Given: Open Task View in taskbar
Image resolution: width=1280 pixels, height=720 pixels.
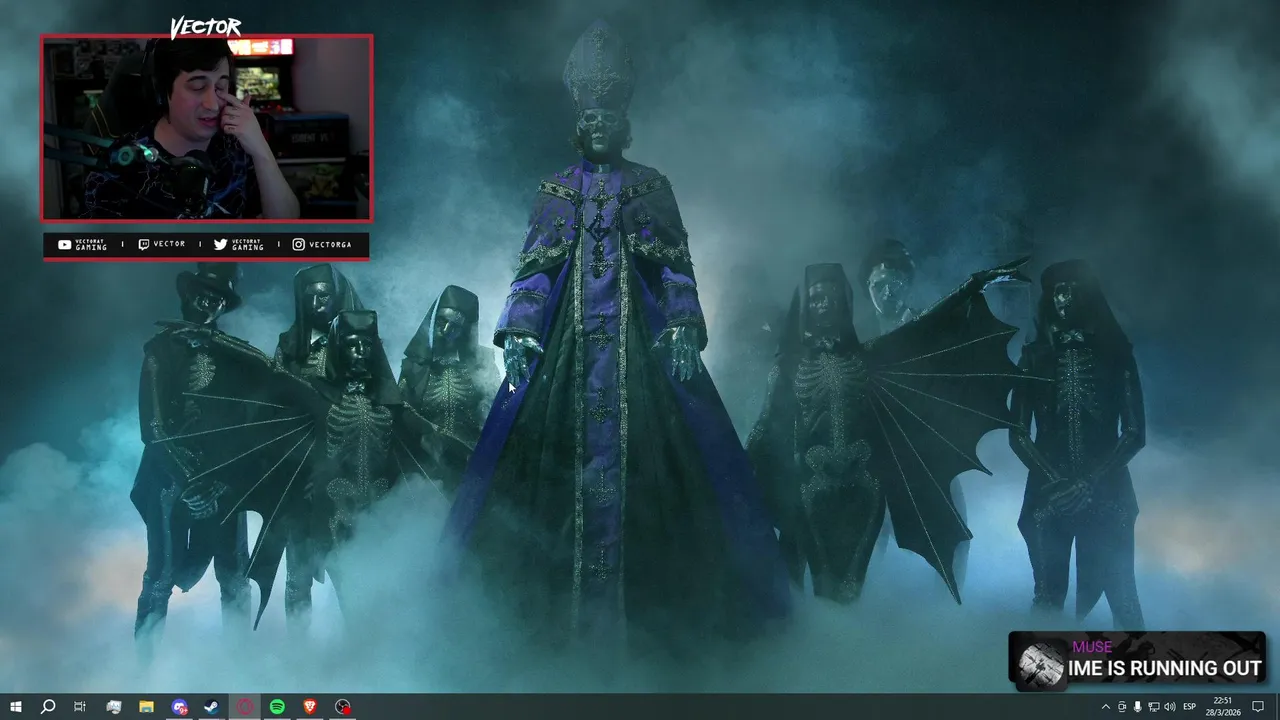Looking at the screenshot, I should click(80, 707).
